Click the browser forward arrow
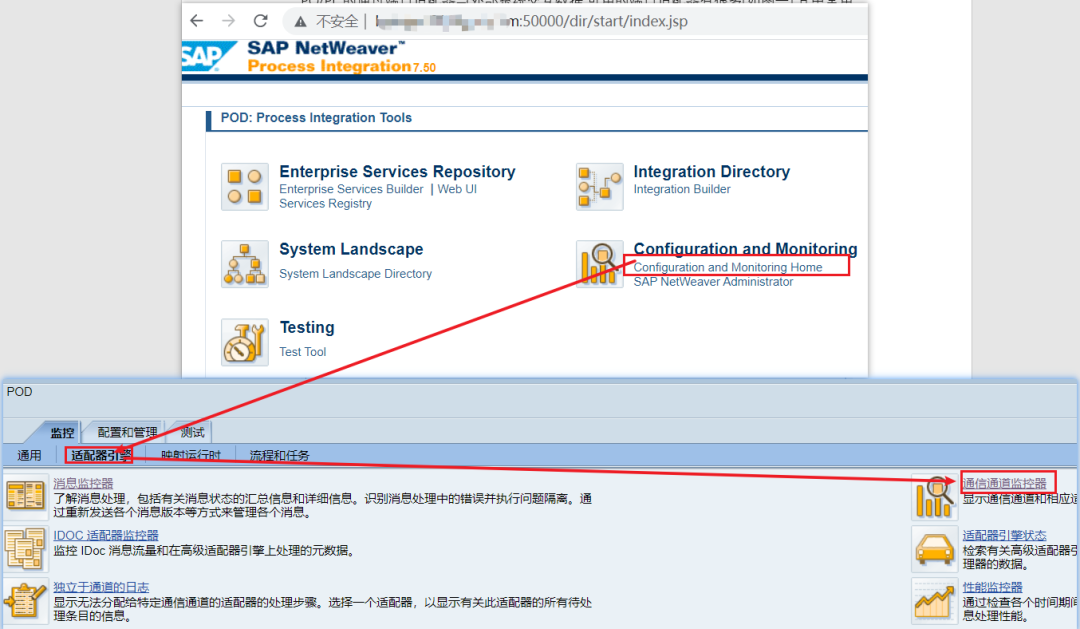The image size is (1080, 629). tap(228, 21)
